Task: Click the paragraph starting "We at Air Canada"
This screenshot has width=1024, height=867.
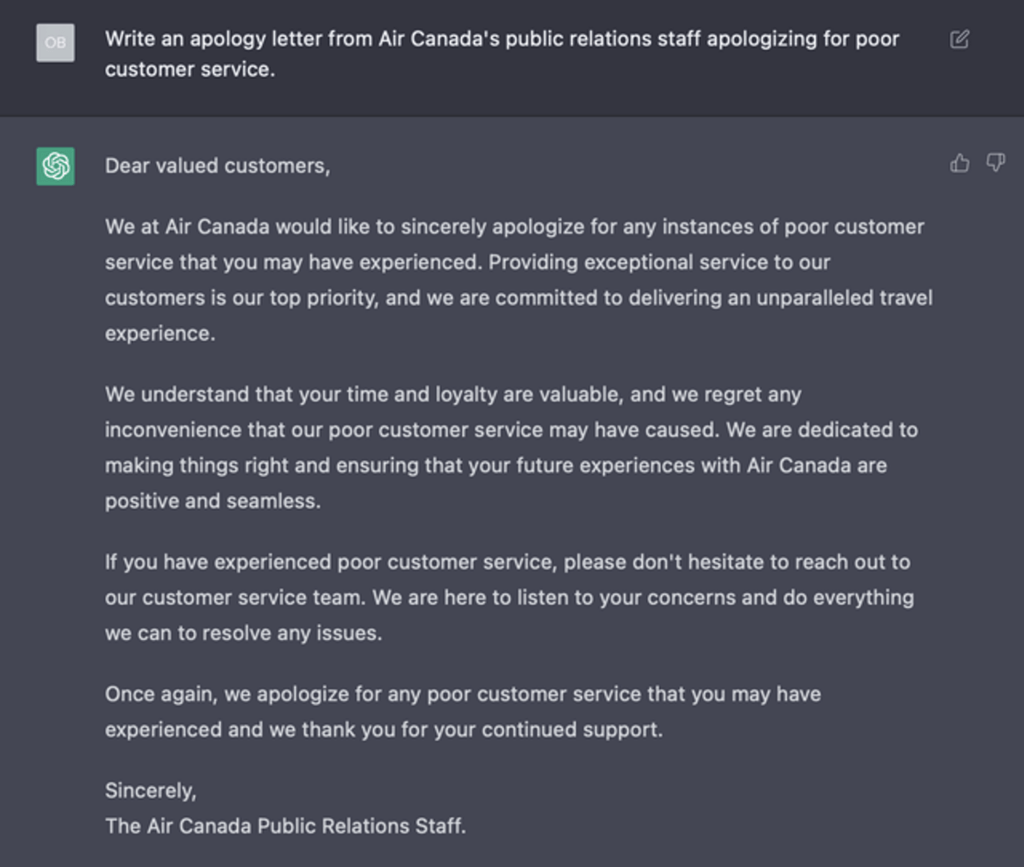Action: (518, 280)
